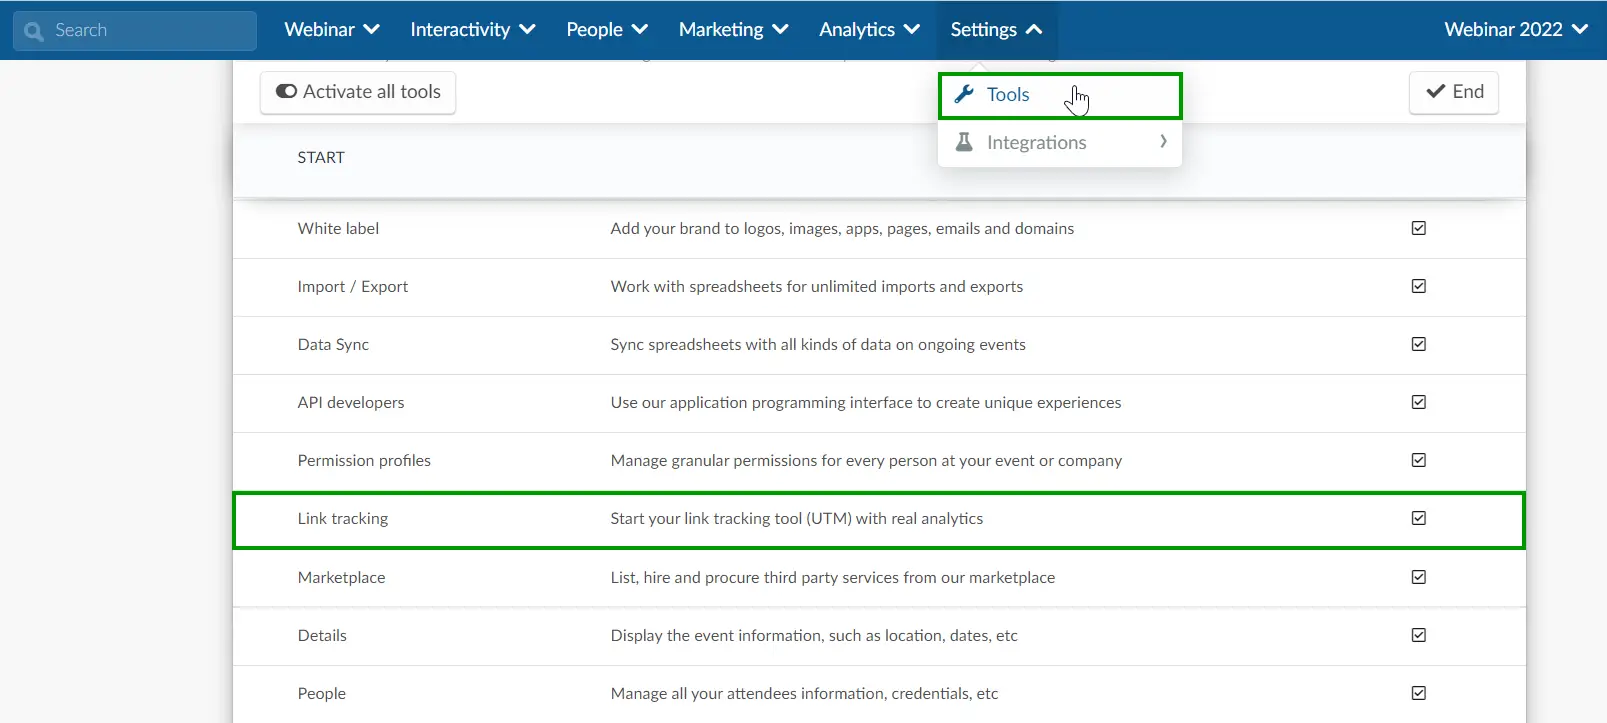Open the Webinar 2022 event selector
Screen dimensions: 1607x723
click(x=1516, y=30)
